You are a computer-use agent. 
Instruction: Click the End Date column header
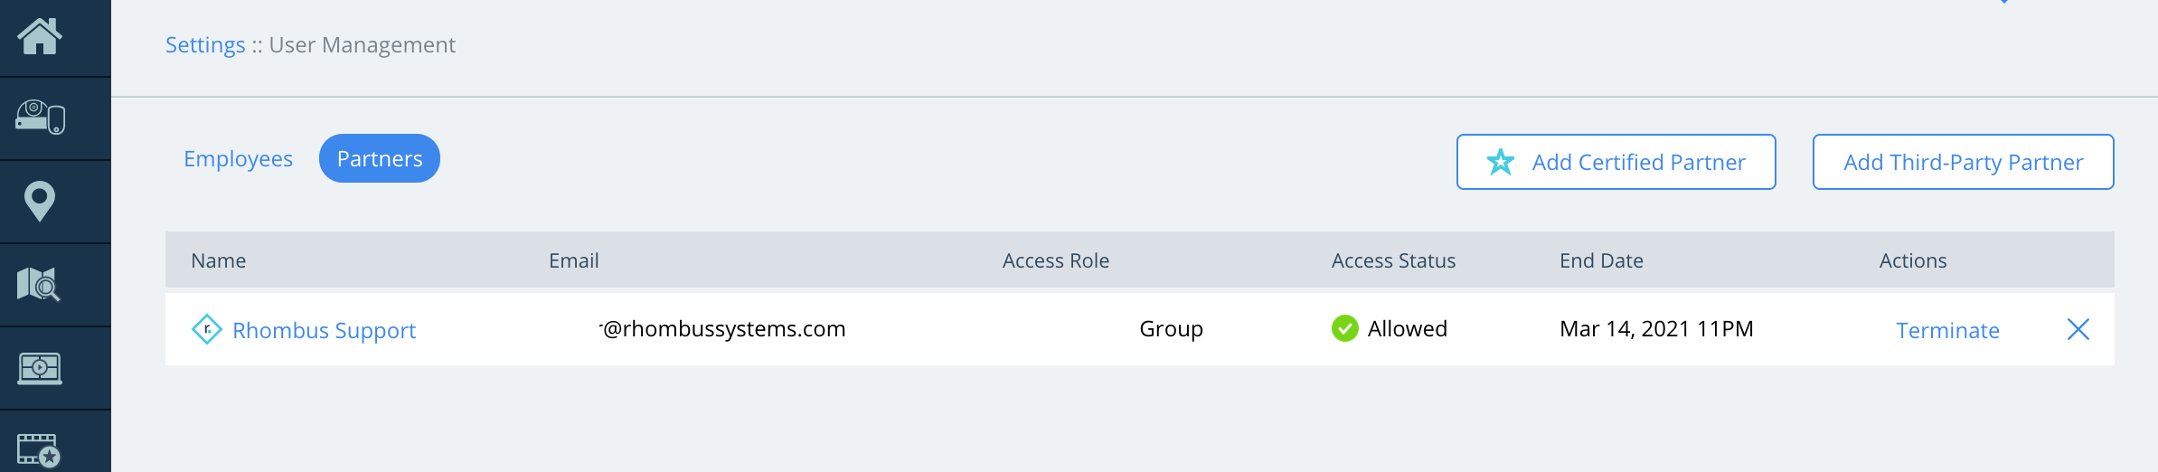[1600, 261]
